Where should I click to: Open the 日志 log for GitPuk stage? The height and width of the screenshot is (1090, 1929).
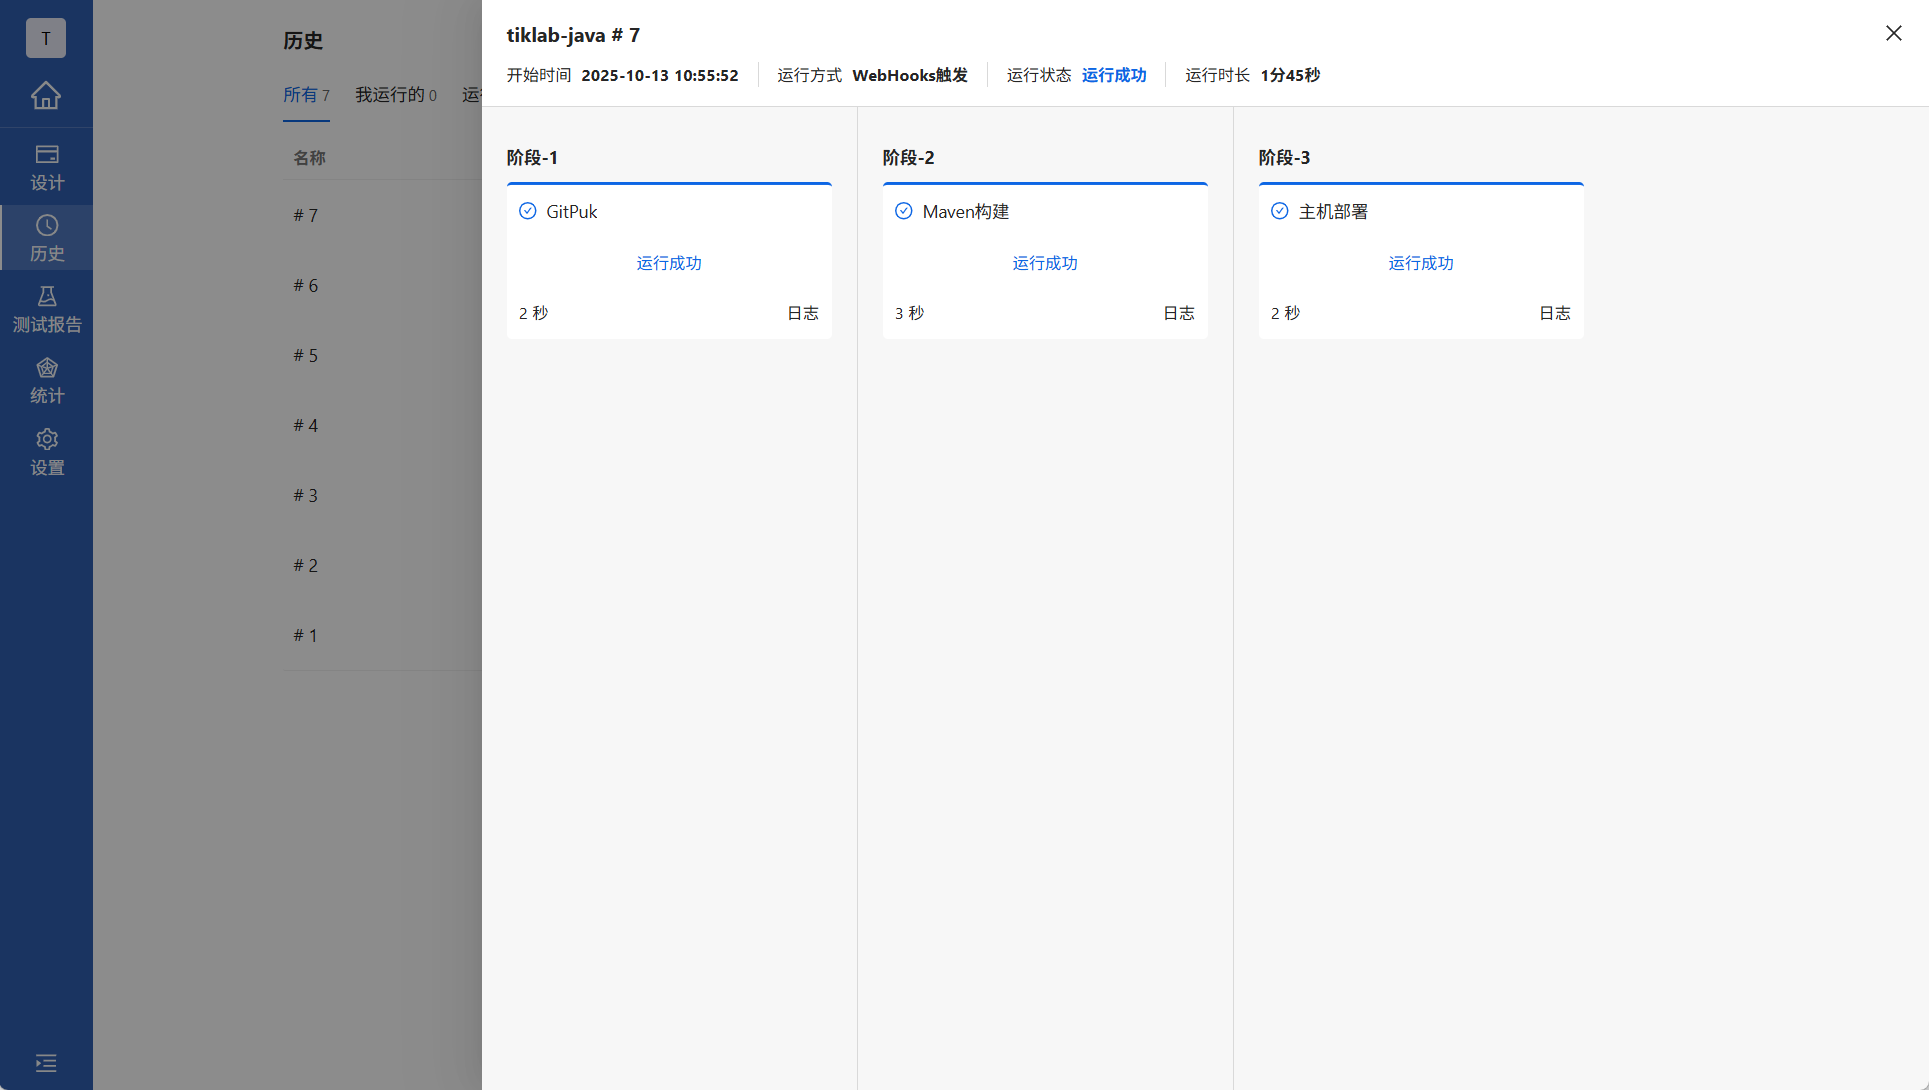(803, 313)
